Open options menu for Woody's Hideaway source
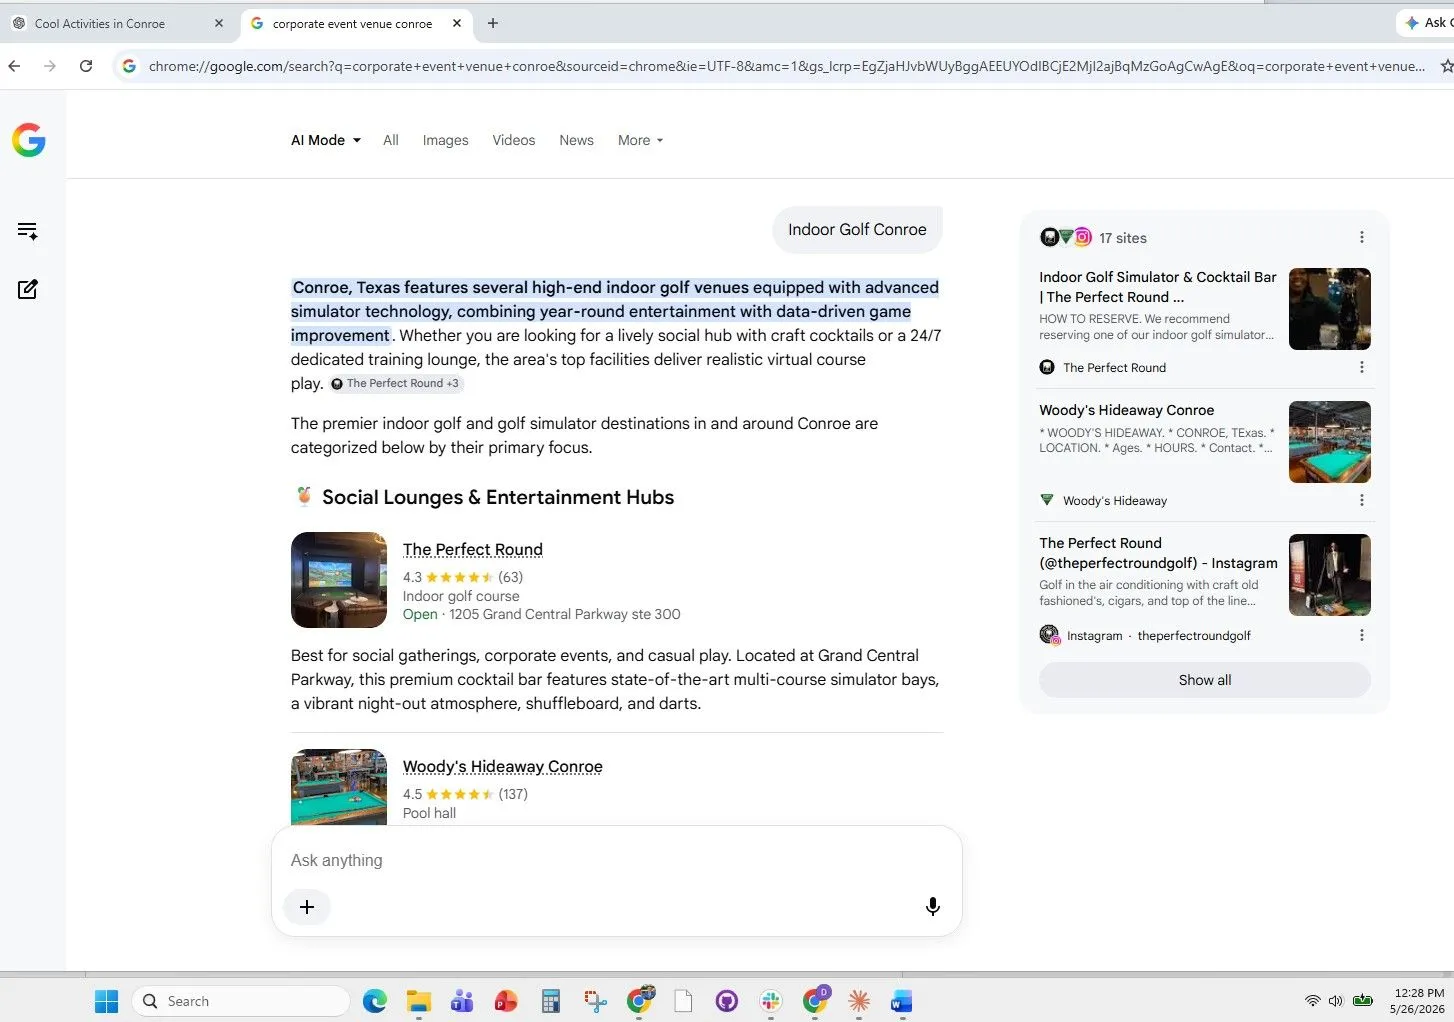The height and width of the screenshot is (1022, 1454). pos(1361,500)
